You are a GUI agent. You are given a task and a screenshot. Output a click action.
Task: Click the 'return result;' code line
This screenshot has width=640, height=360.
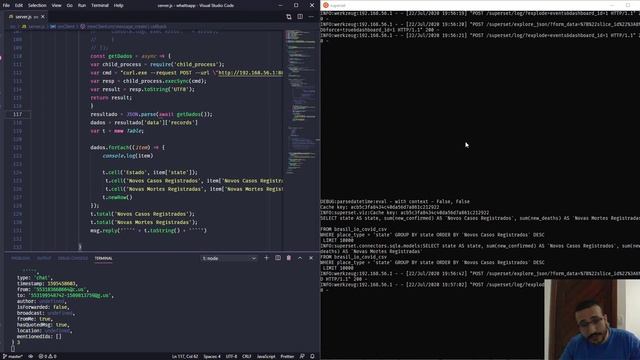coord(111,98)
